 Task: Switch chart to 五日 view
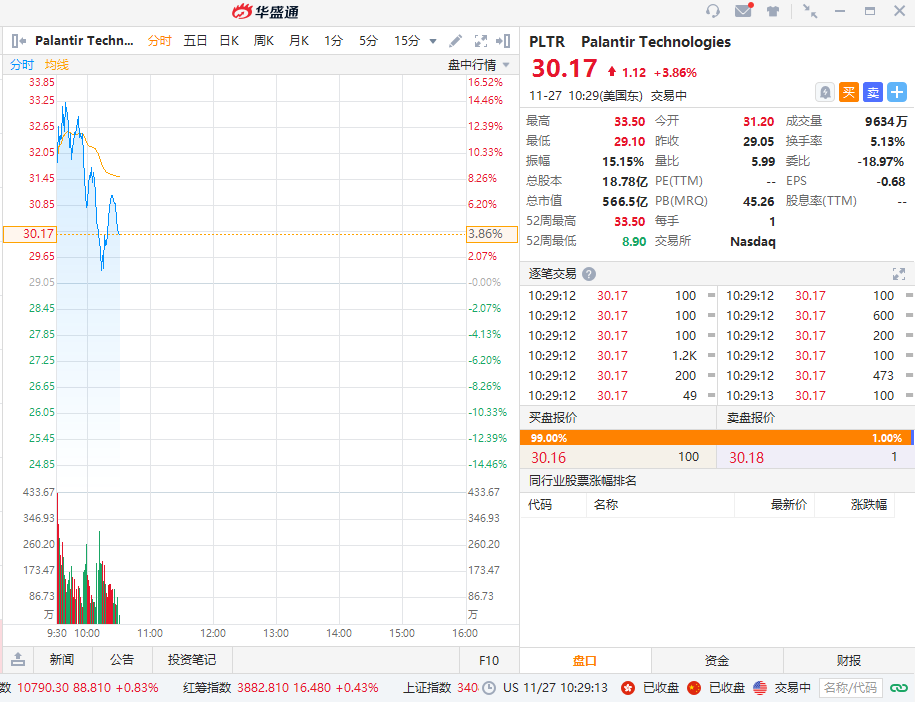click(x=195, y=41)
